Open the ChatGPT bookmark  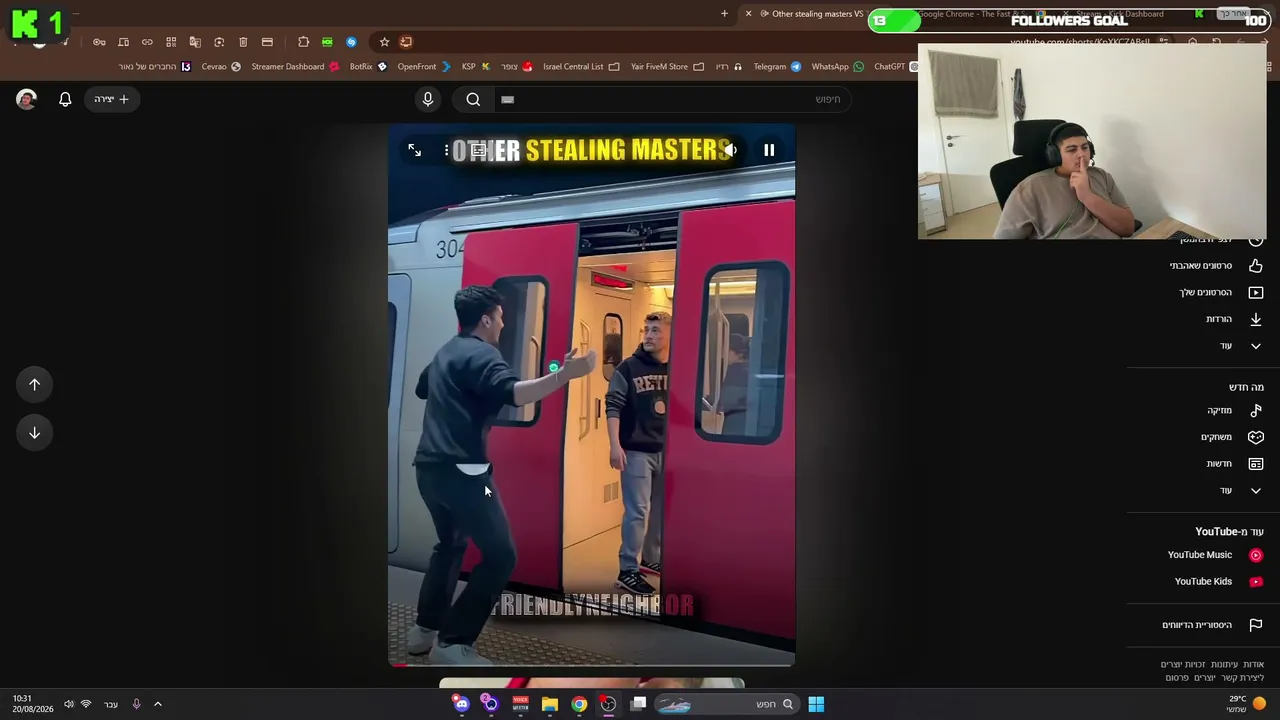[896, 67]
